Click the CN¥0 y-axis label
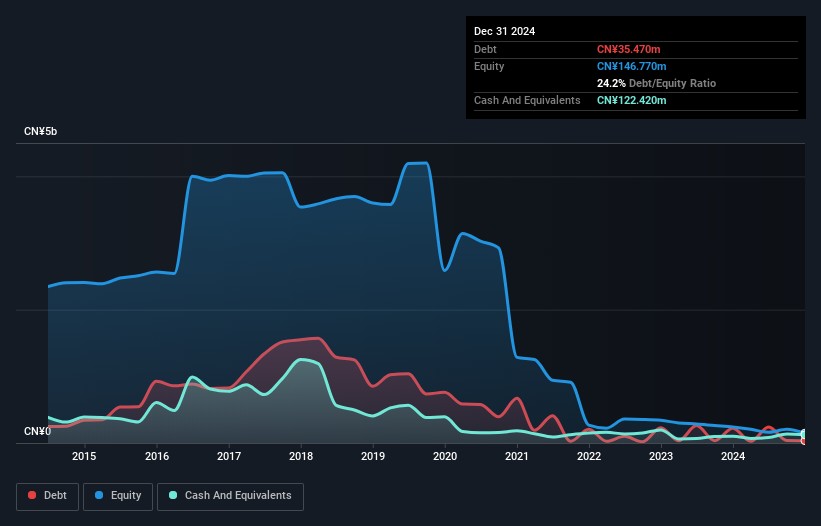 tap(38, 431)
